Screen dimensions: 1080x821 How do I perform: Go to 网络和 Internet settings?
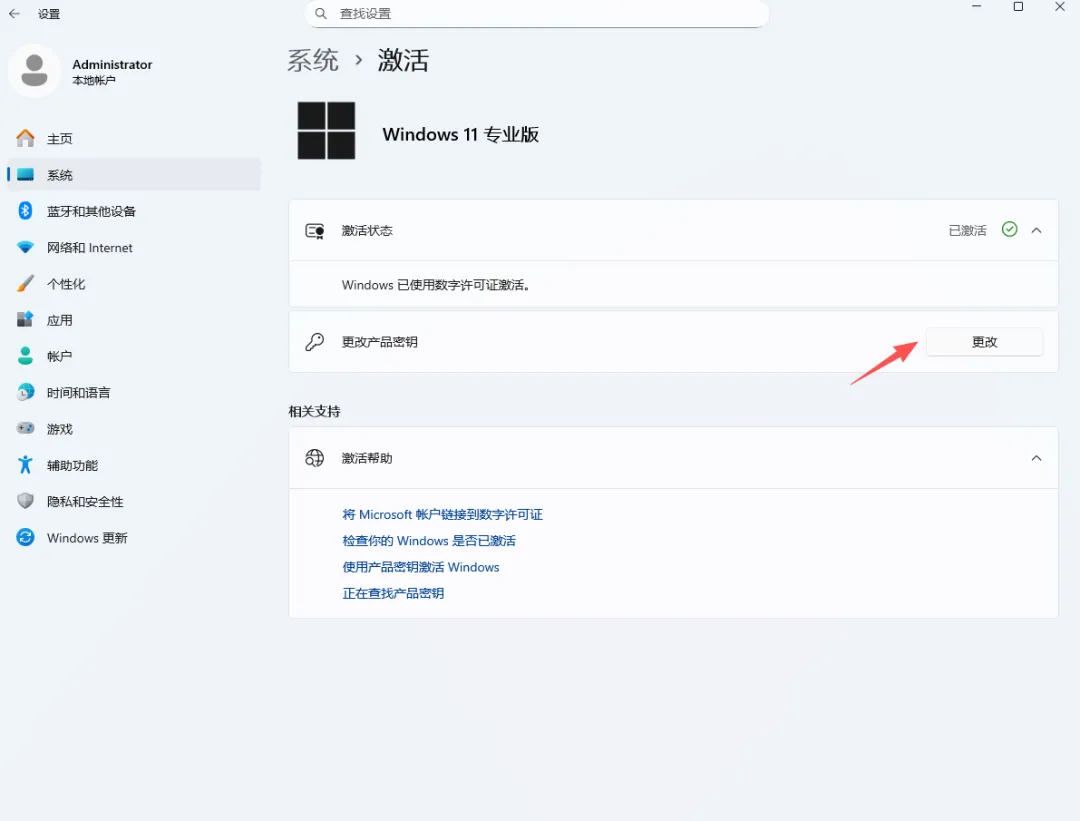click(134, 247)
